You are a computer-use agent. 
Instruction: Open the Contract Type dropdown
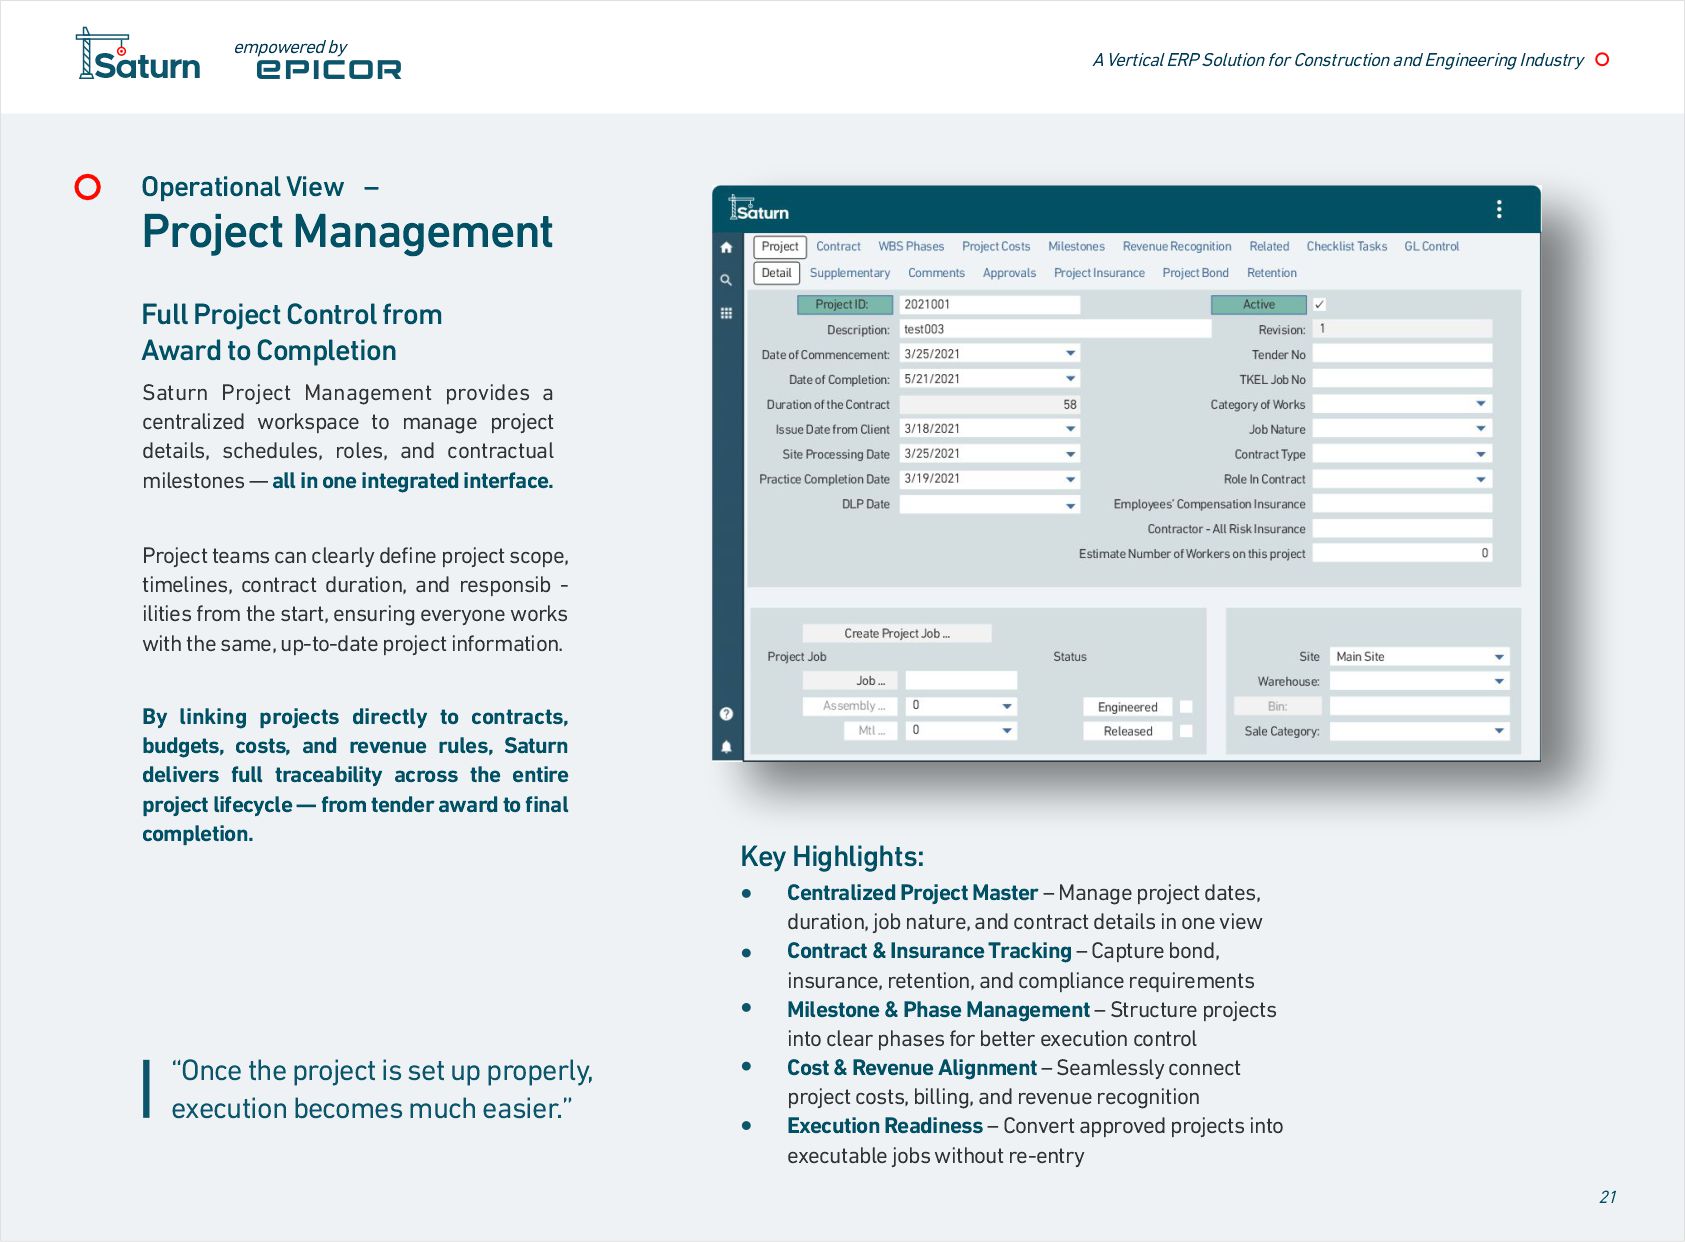pos(1481,454)
